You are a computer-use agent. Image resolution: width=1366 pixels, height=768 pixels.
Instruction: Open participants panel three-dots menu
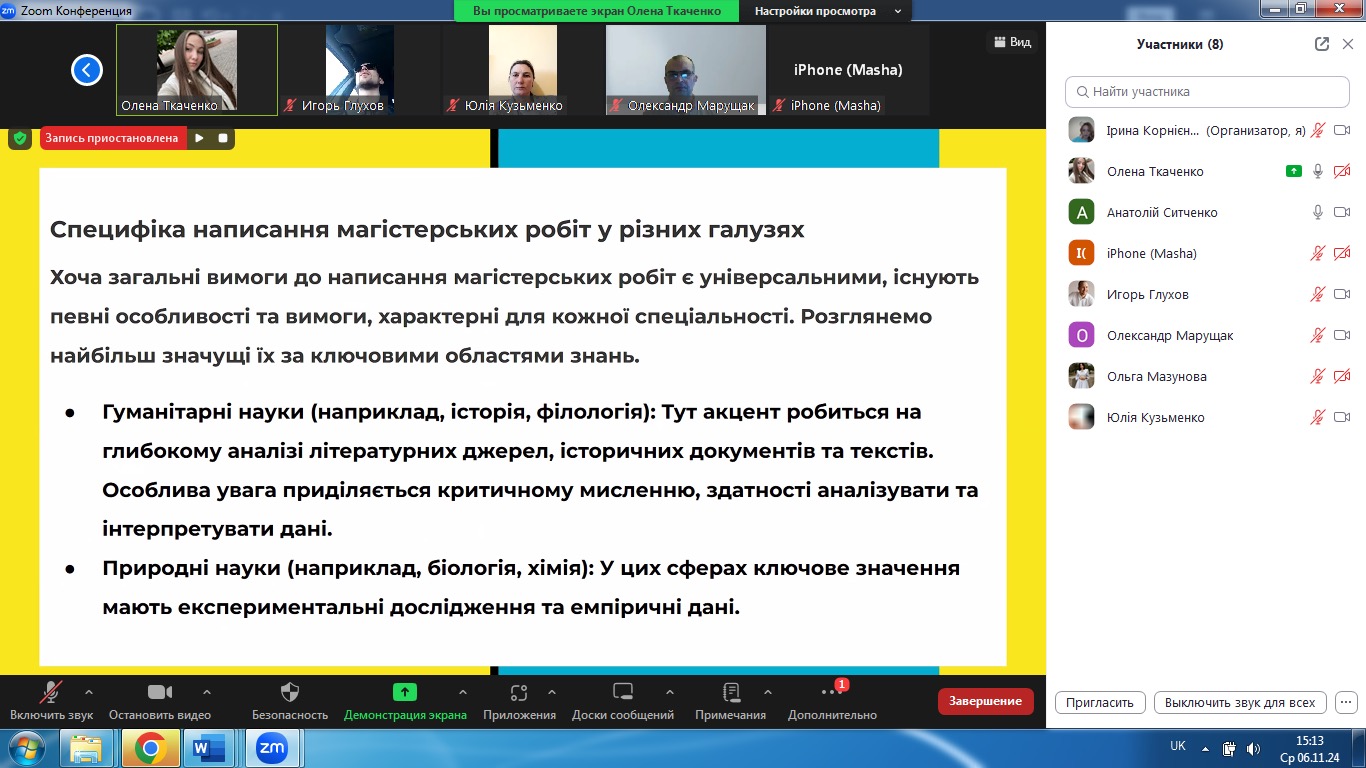tap(1346, 702)
